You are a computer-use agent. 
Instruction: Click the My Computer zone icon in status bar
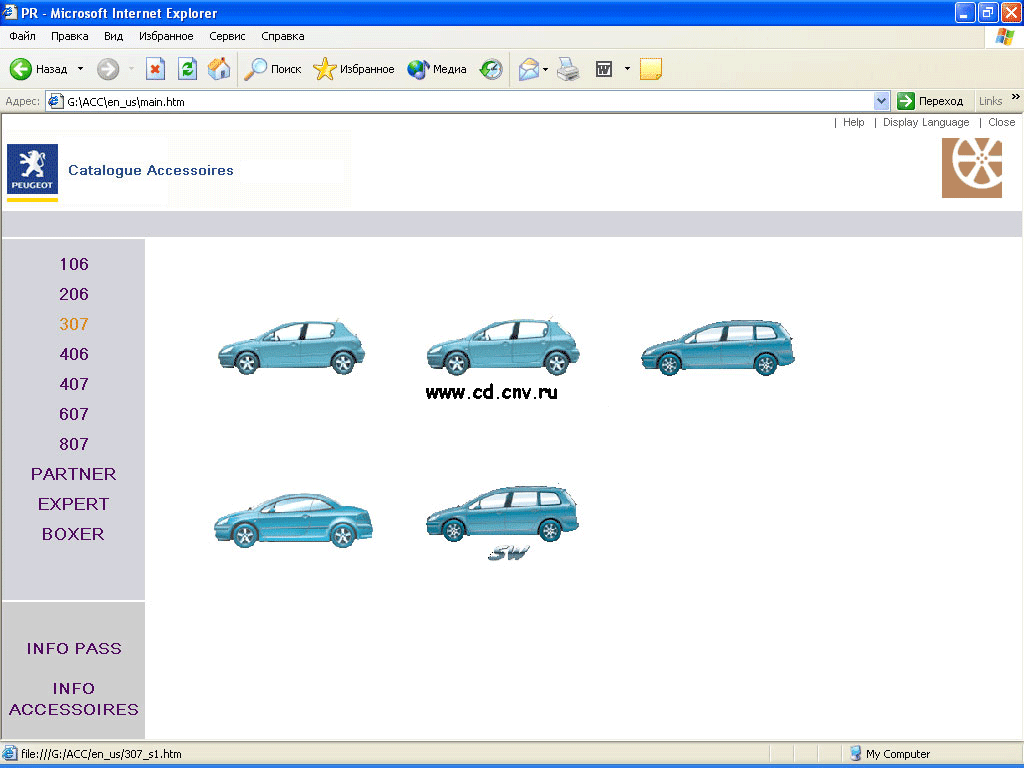pyautogui.click(x=855, y=754)
